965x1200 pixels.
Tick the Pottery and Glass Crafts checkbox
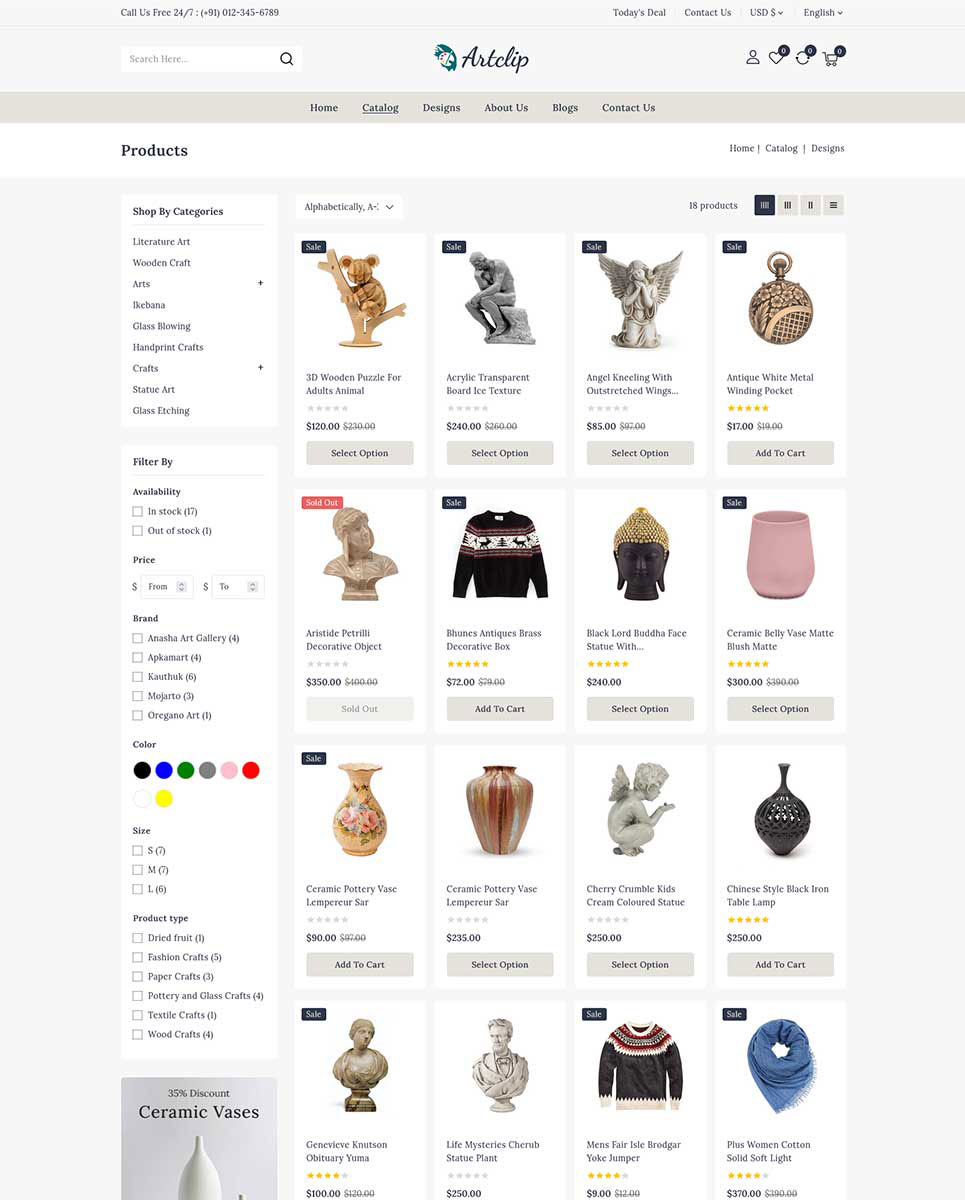[138, 996]
